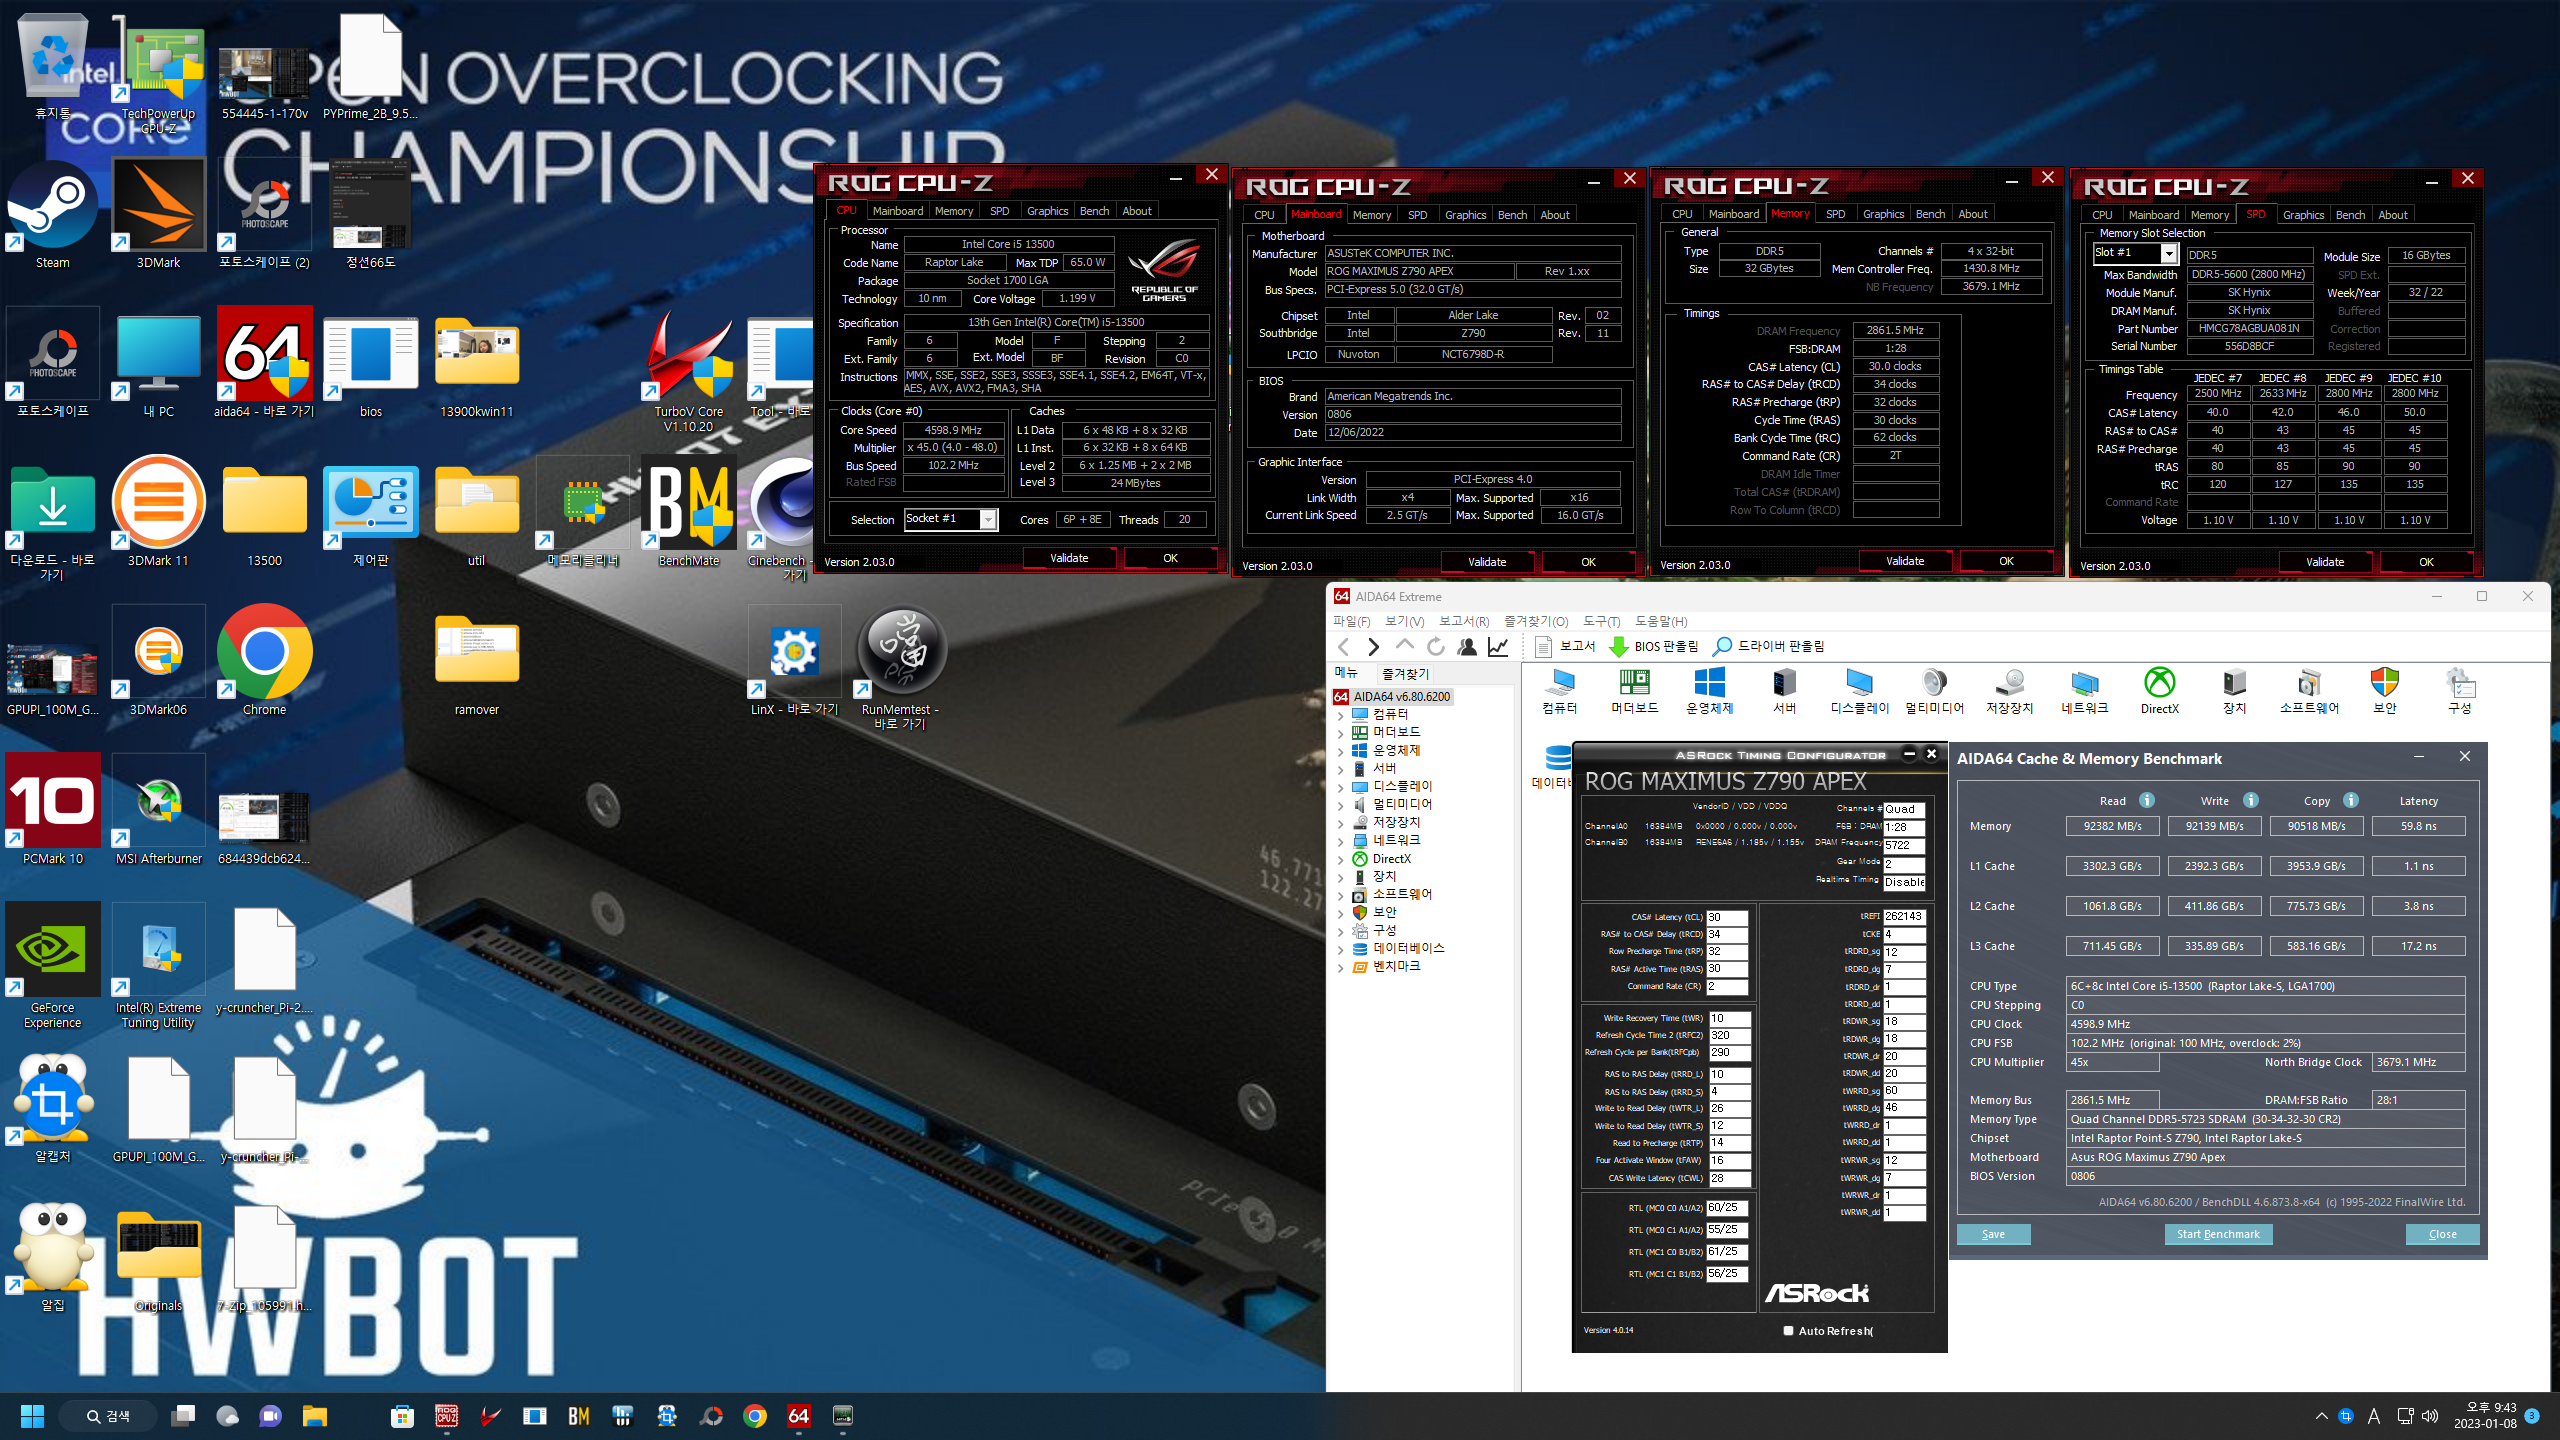Expand 벤치마크 tree node in AIDA64
Image resolution: width=2560 pixels, height=1440 pixels.
(1341, 967)
